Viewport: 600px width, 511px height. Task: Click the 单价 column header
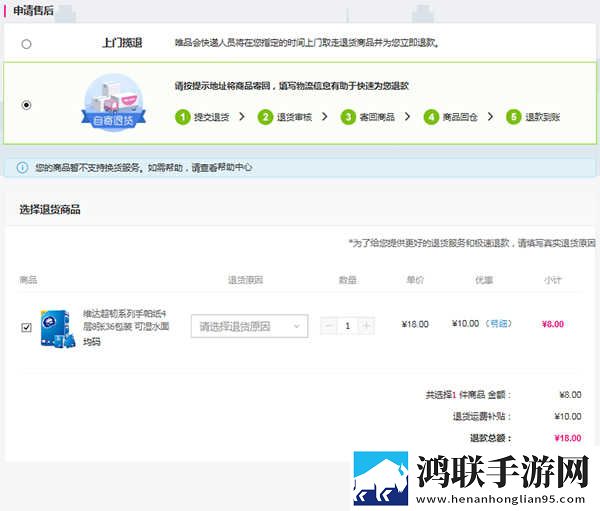tap(415, 280)
